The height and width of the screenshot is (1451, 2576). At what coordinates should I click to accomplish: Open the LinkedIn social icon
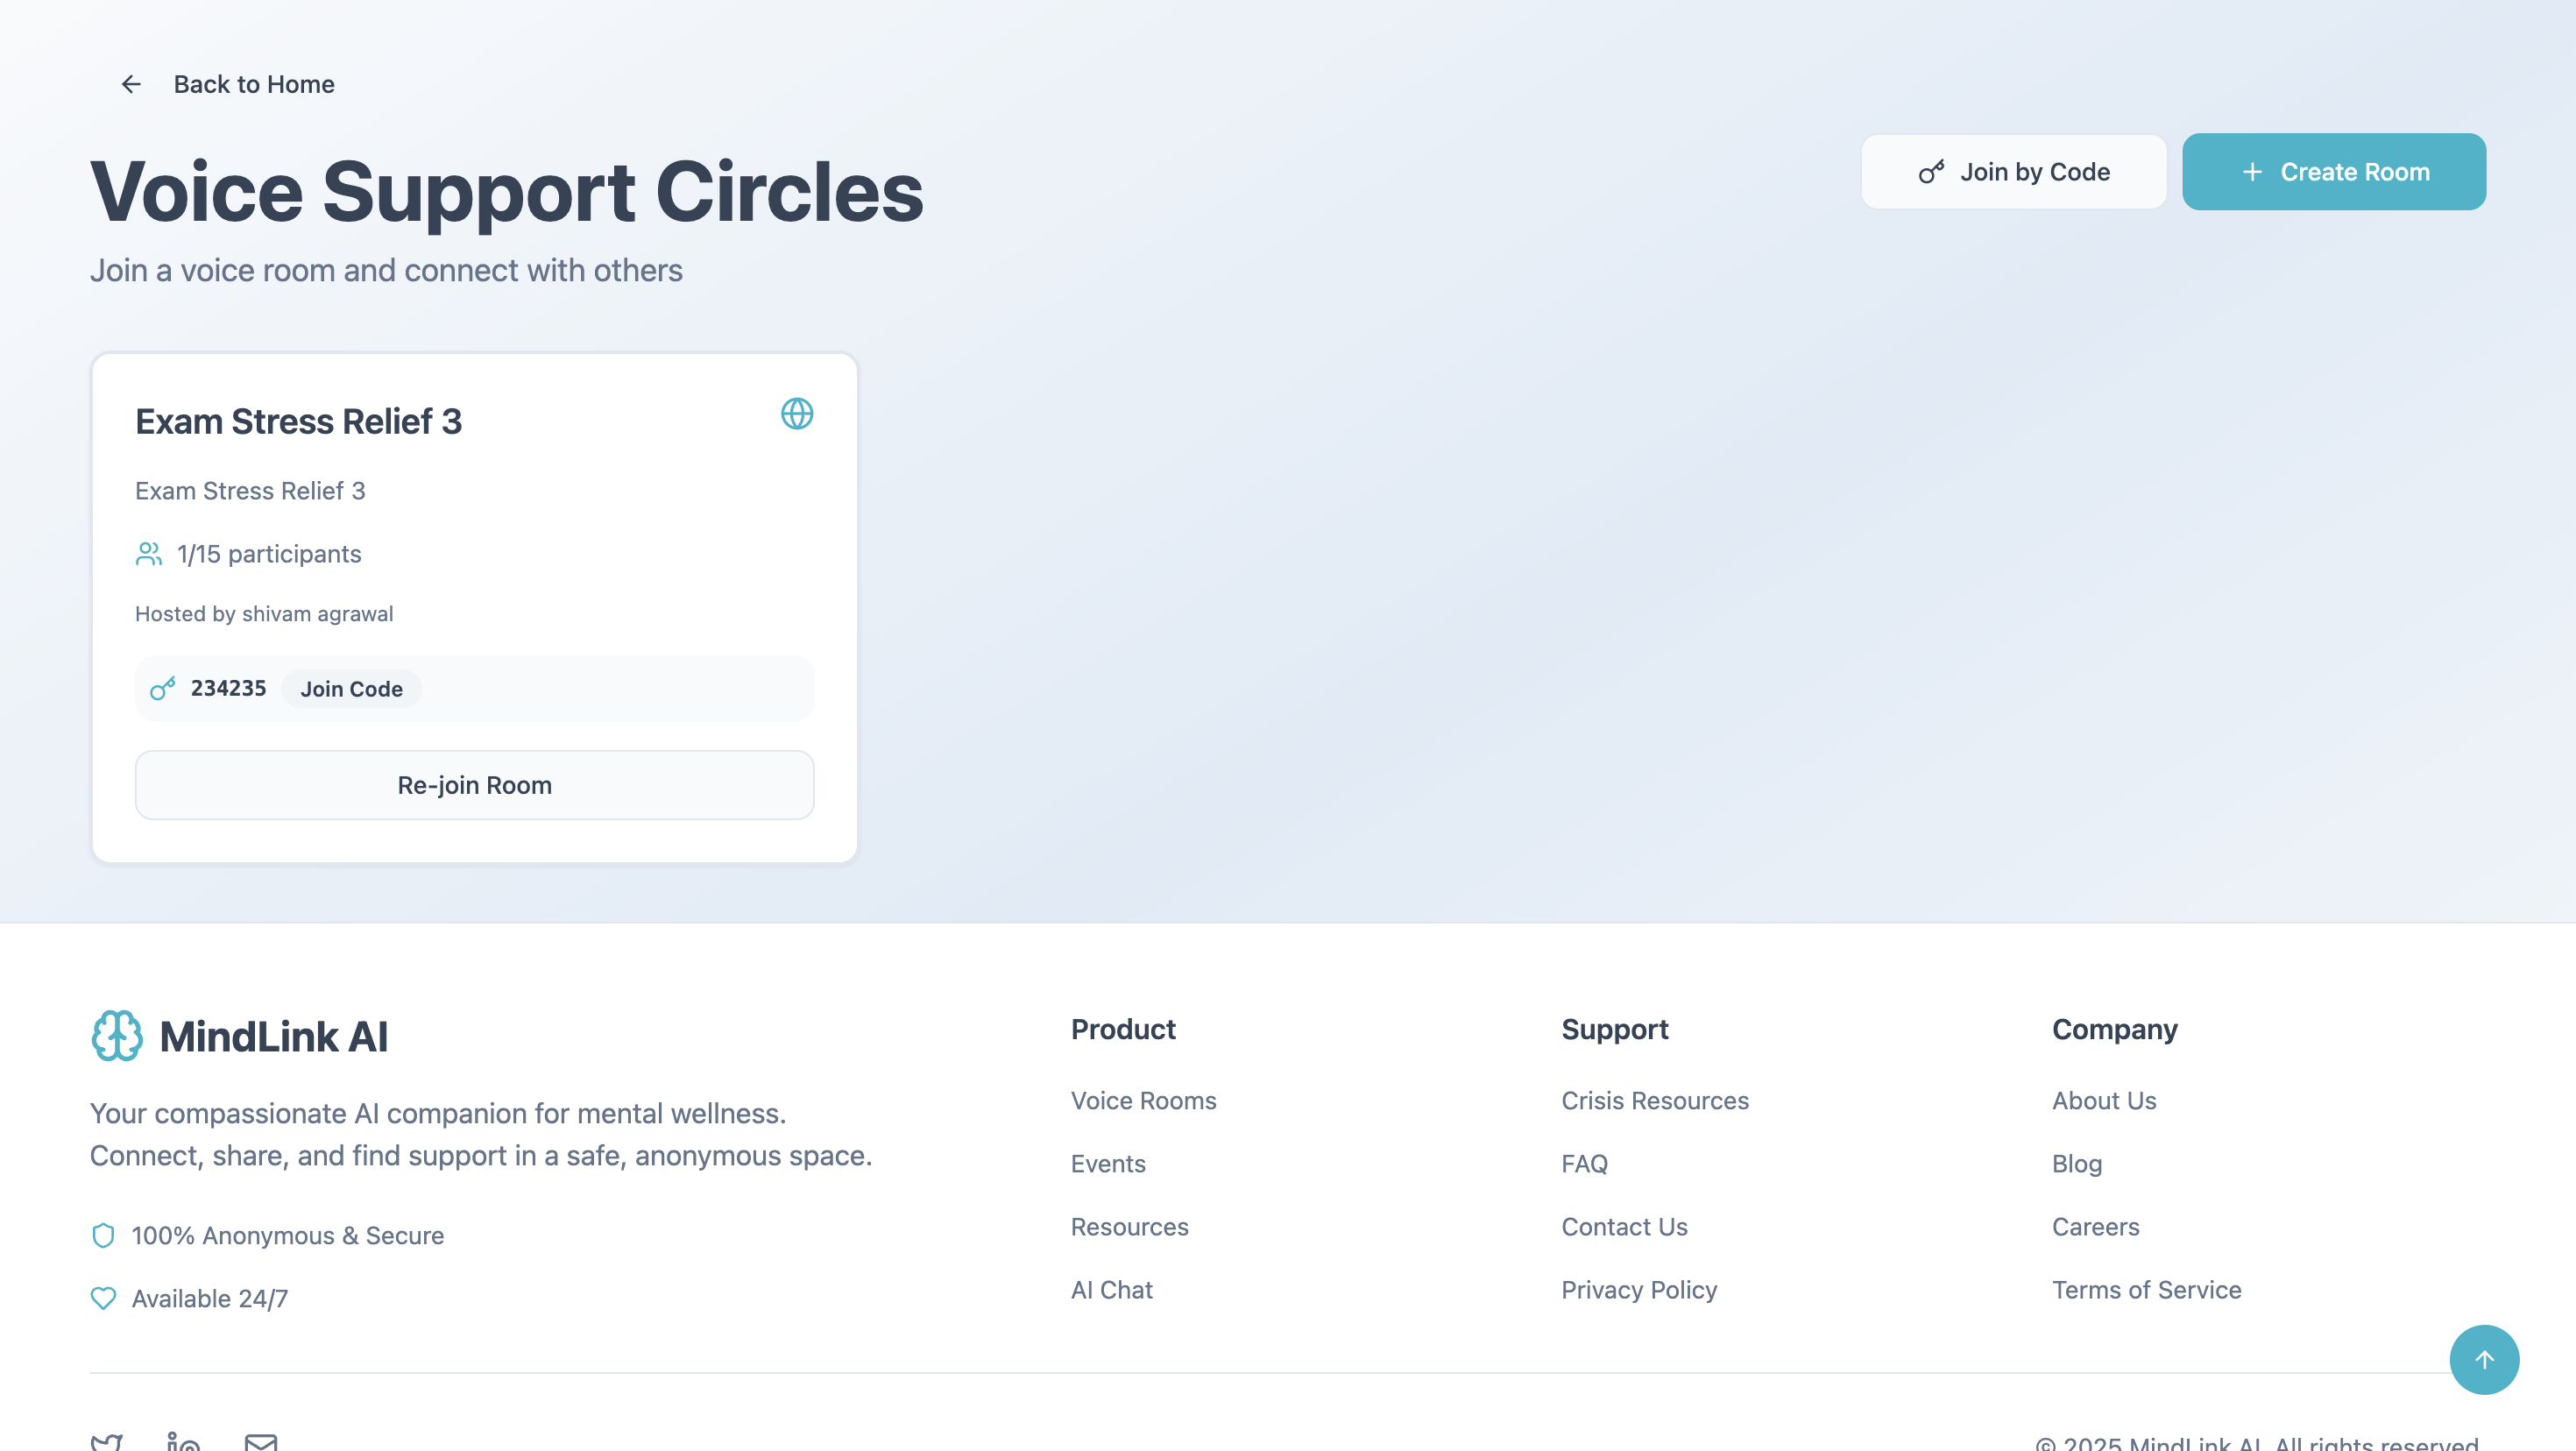tap(184, 1441)
